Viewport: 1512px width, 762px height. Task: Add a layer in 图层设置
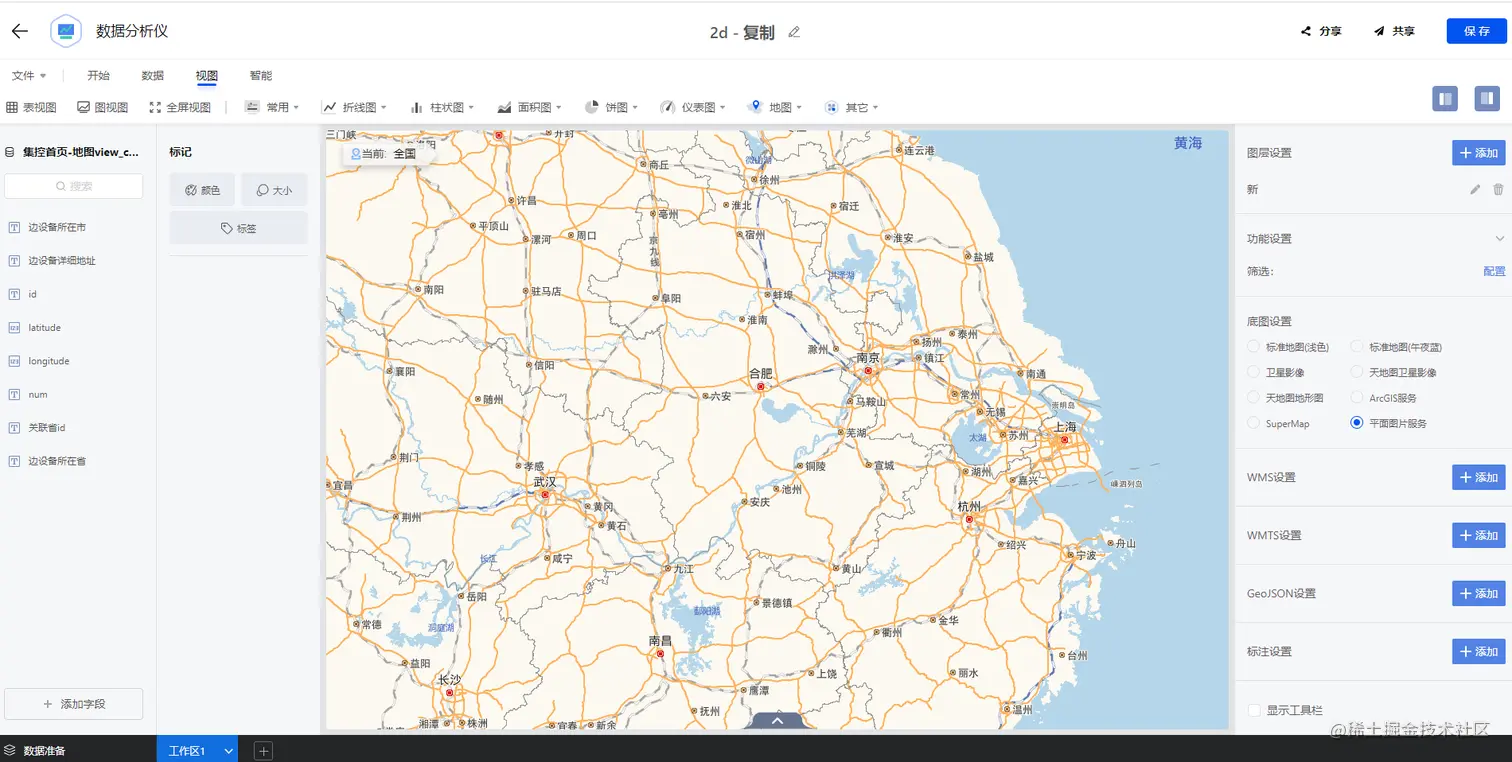[x=1478, y=153]
